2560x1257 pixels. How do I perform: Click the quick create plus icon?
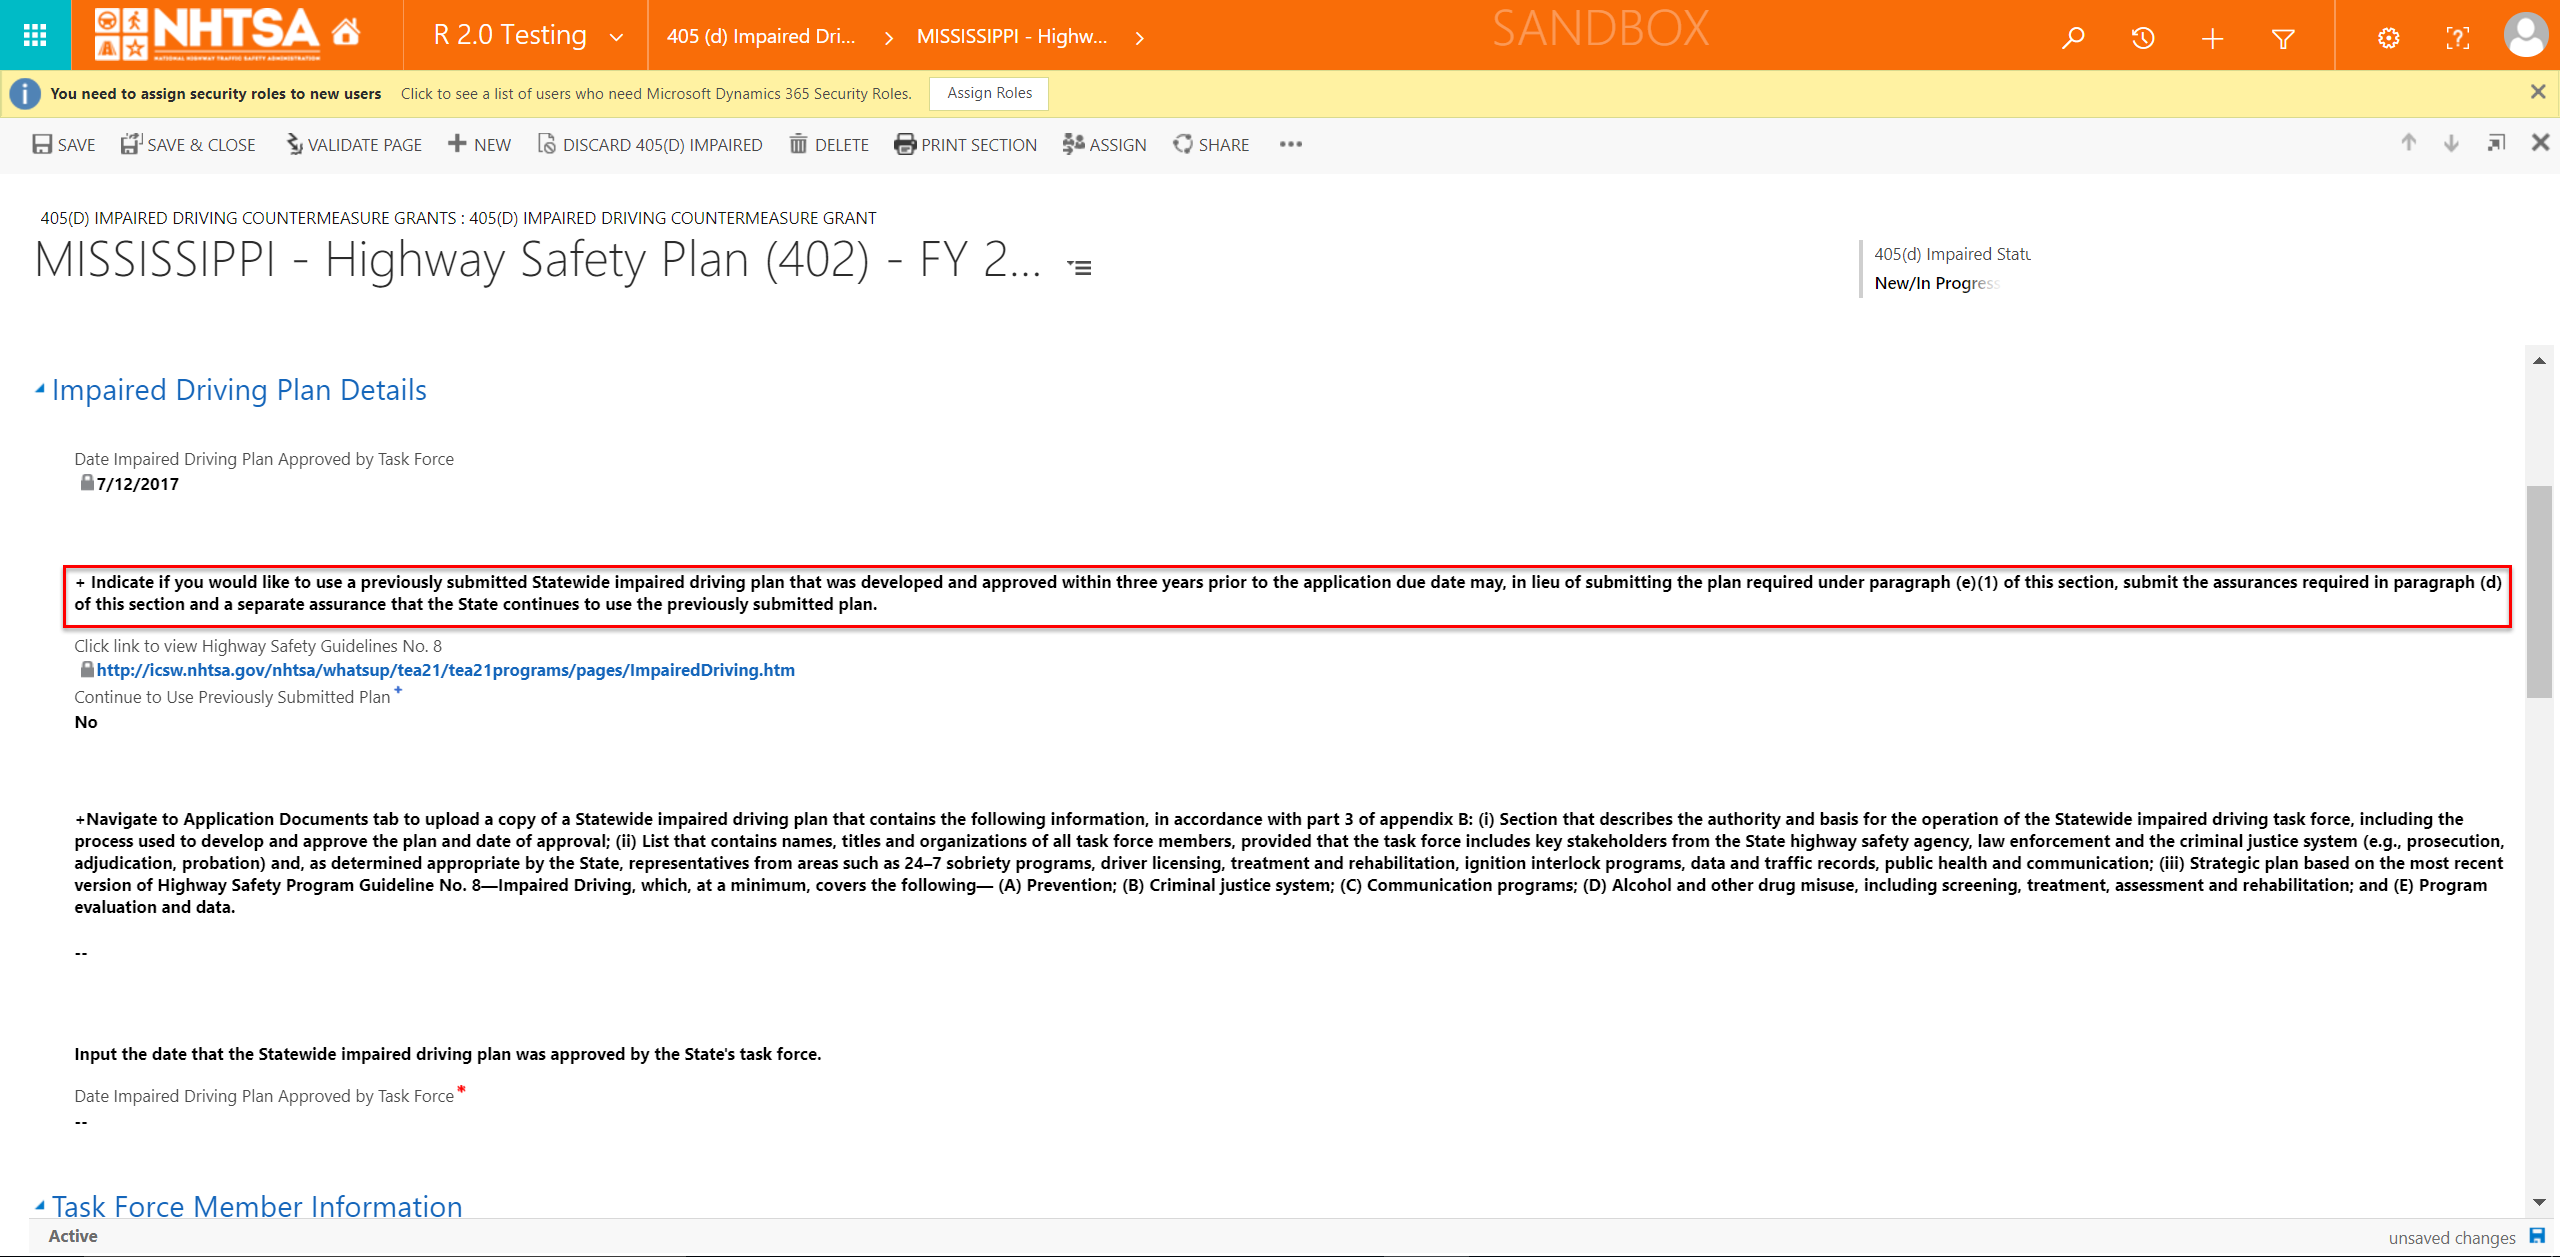2212,38
